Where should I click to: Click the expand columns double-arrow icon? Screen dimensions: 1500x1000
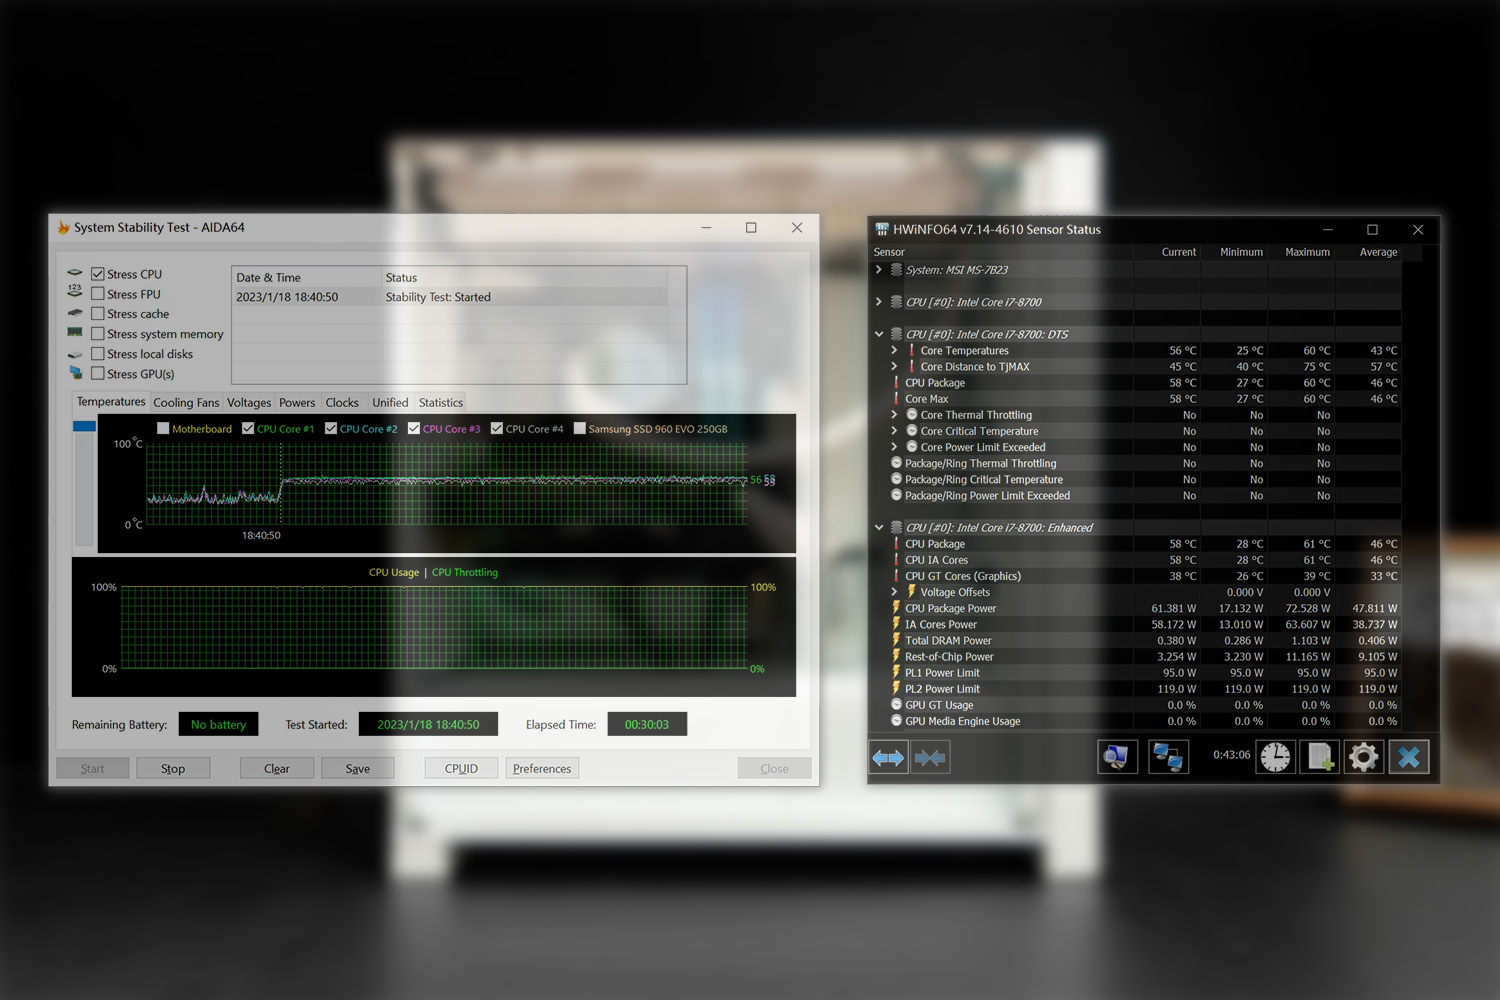888,758
